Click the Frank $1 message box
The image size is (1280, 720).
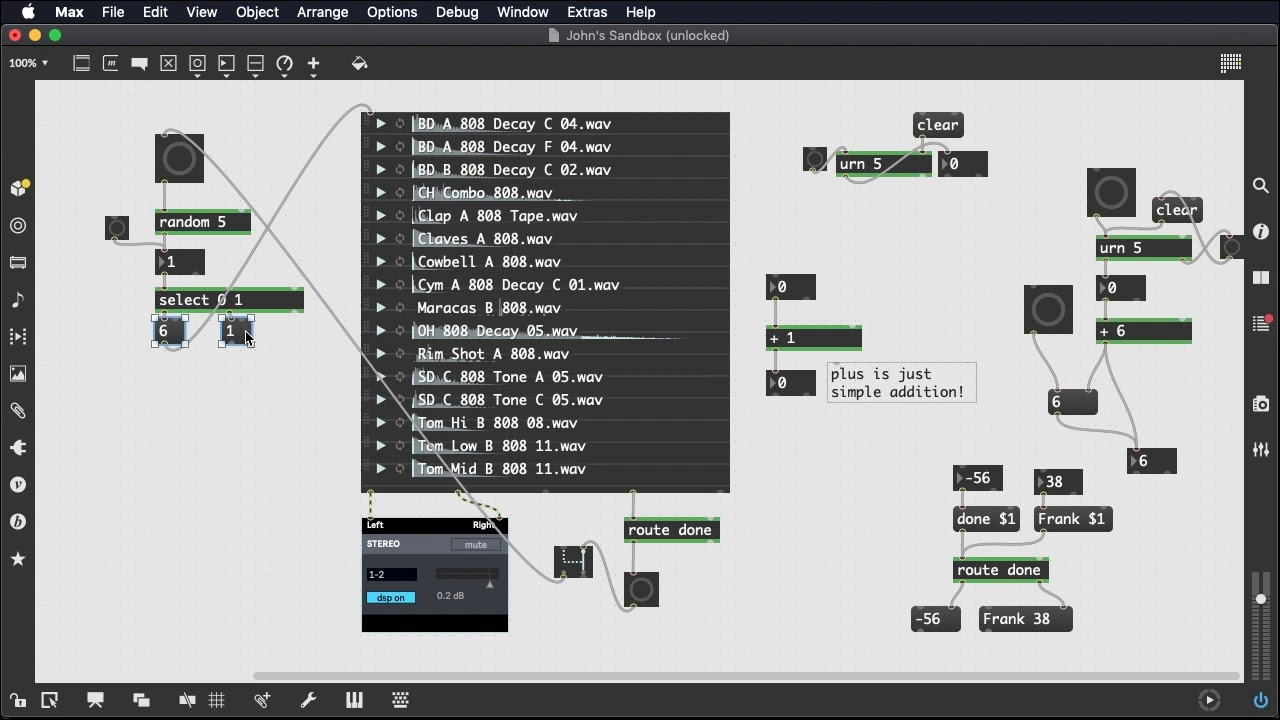coord(1072,519)
